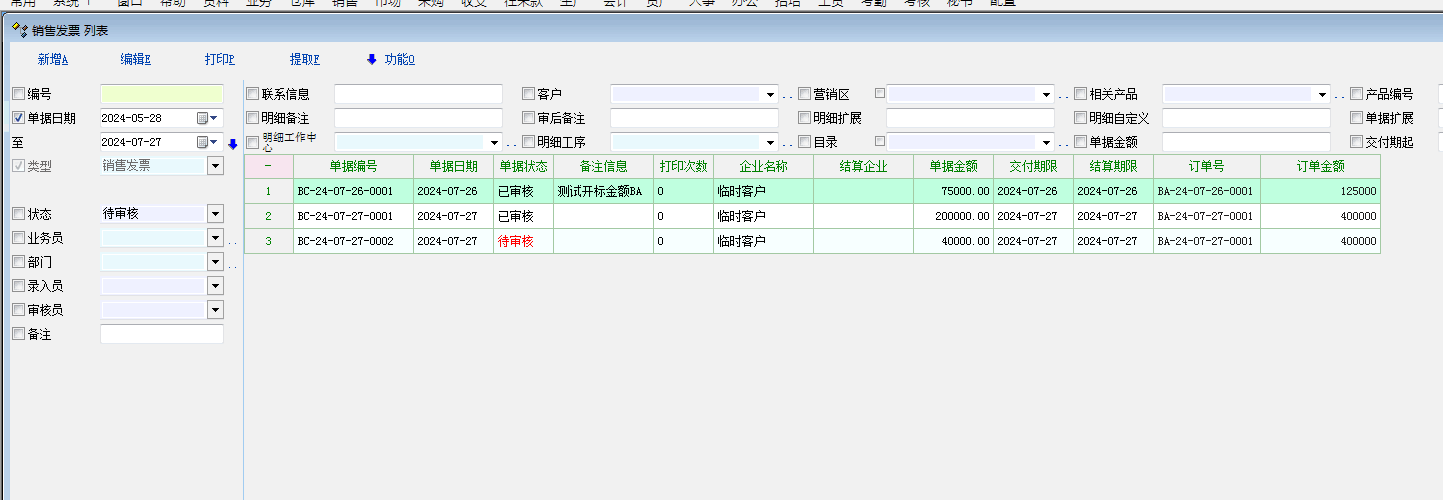Screen dimensions: 1443x500
Task: Expand the 审核员 dropdown
Action: pyautogui.click(x=215, y=311)
